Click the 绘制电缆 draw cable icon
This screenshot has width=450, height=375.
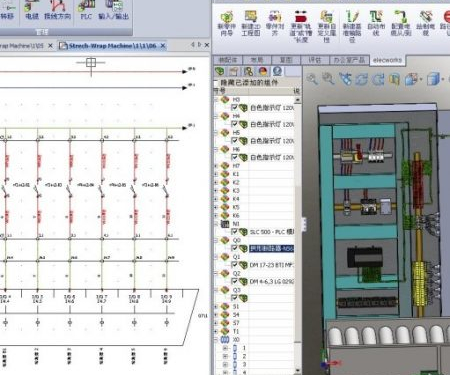(425, 23)
